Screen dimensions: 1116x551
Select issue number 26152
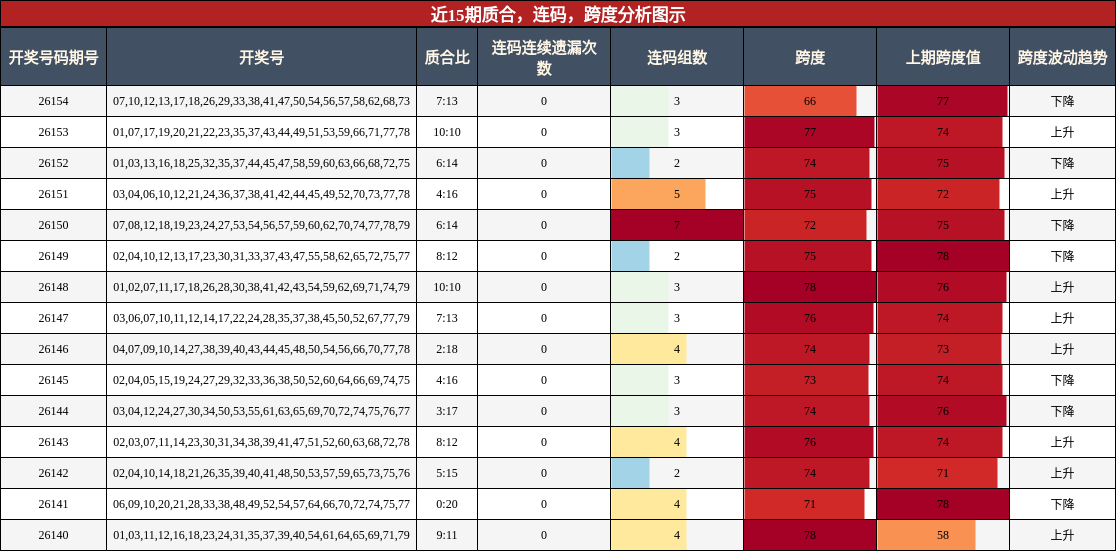click(53, 163)
